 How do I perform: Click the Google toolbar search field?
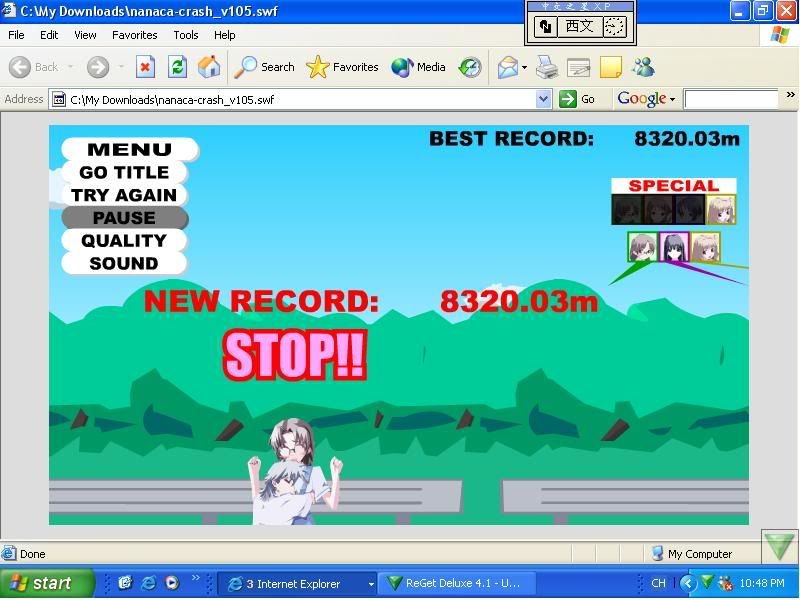[x=731, y=99]
